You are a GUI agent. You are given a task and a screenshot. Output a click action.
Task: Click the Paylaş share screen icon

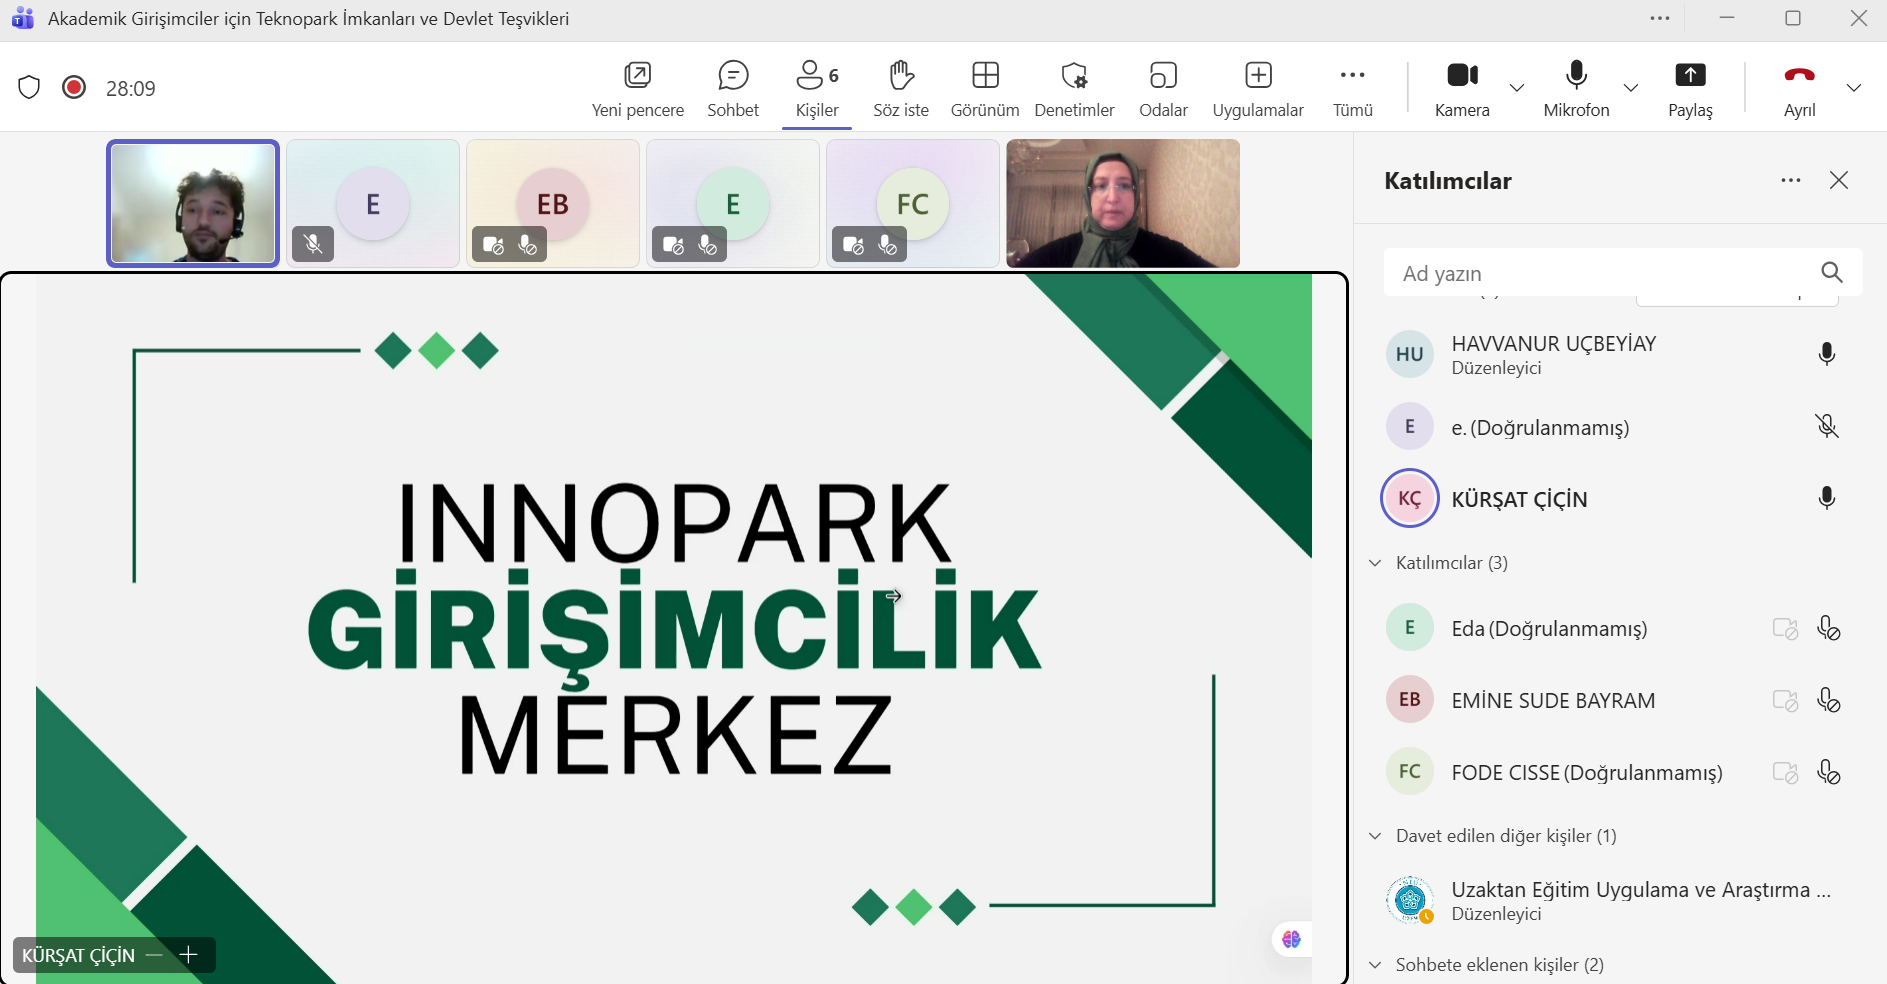[1690, 76]
